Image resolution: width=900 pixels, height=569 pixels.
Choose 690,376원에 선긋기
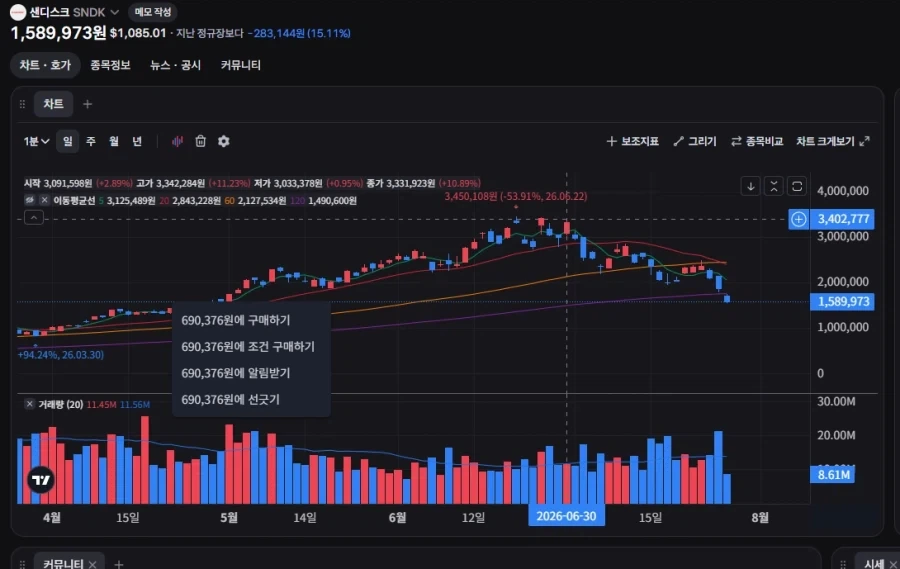click(251, 400)
